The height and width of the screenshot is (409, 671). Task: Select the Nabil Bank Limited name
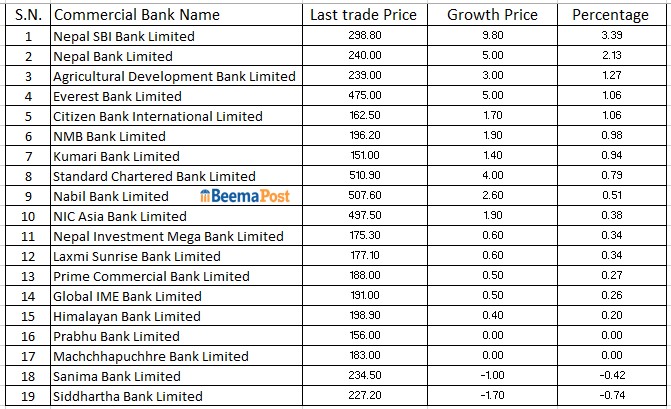point(111,196)
